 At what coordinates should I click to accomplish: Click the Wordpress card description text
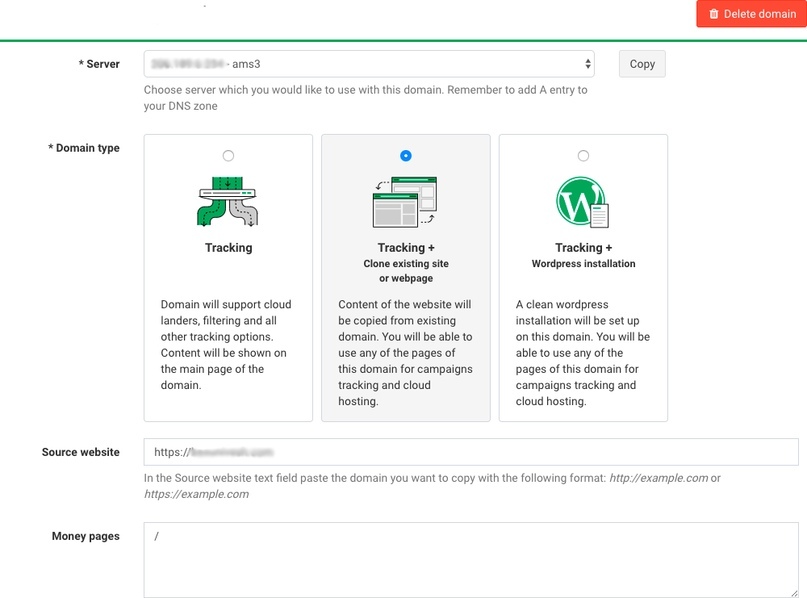pos(583,353)
